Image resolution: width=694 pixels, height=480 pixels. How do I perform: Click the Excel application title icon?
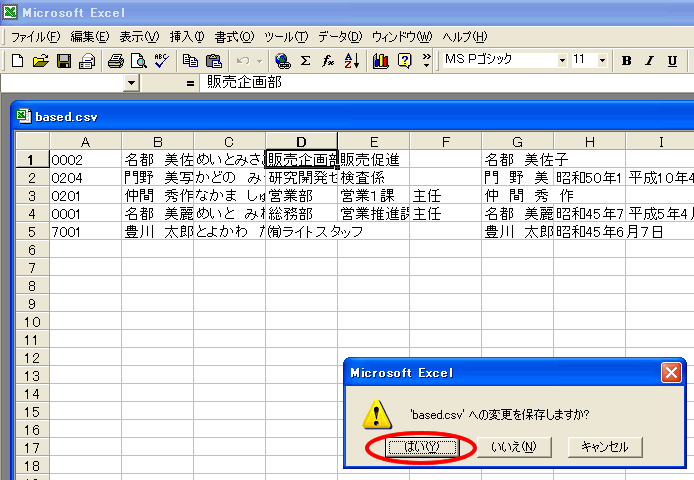(x=10, y=12)
